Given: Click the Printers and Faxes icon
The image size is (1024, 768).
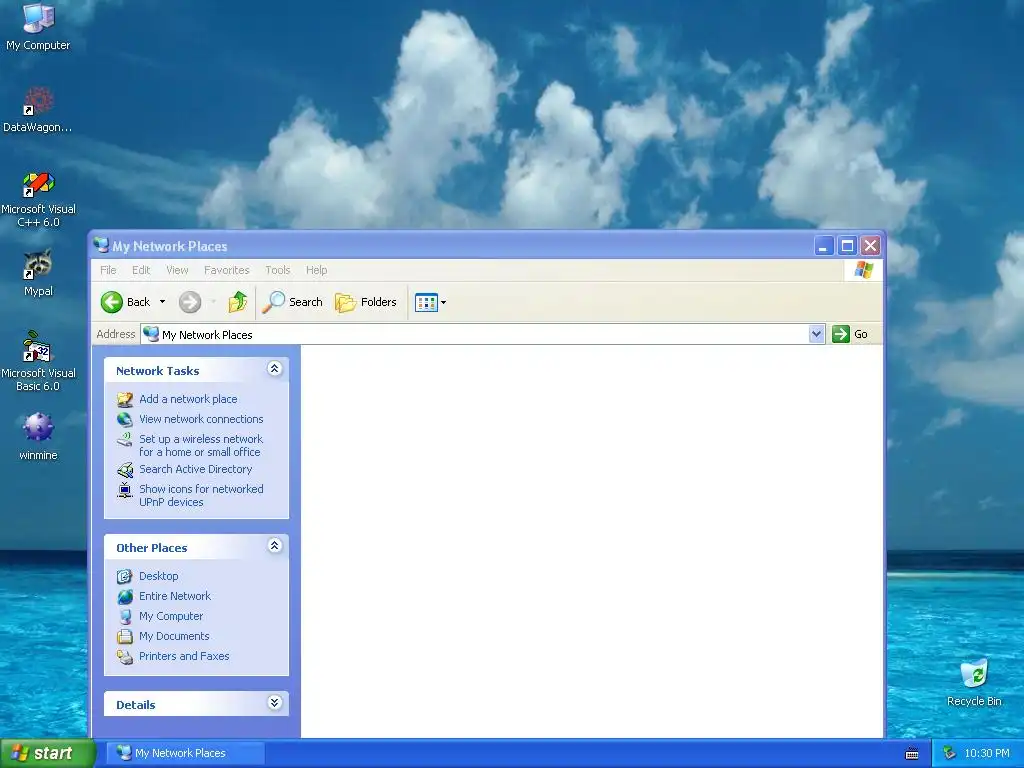Looking at the screenshot, I should pyautogui.click(x=125, y=656).
